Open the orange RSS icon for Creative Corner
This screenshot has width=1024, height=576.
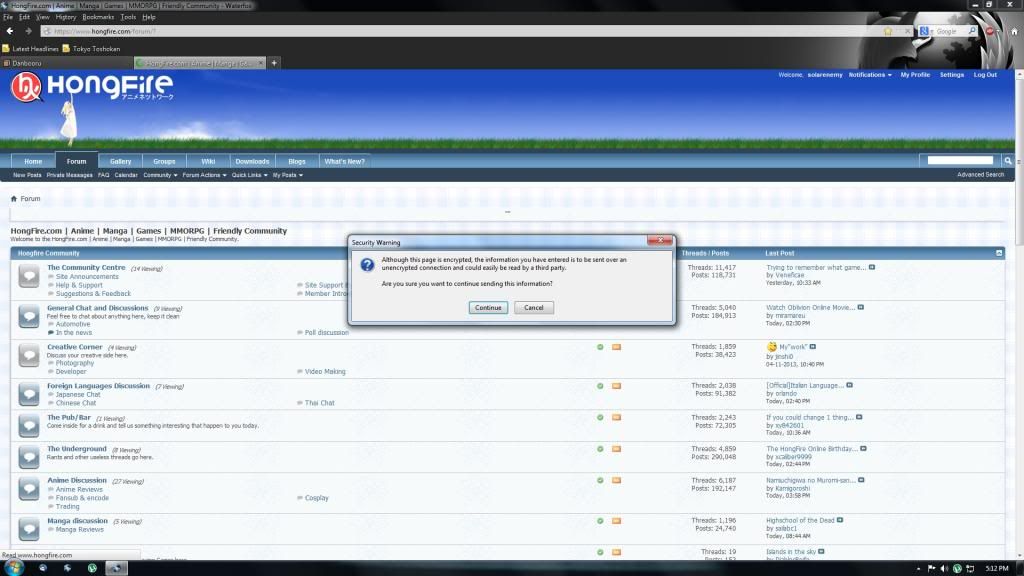point(616,347)
